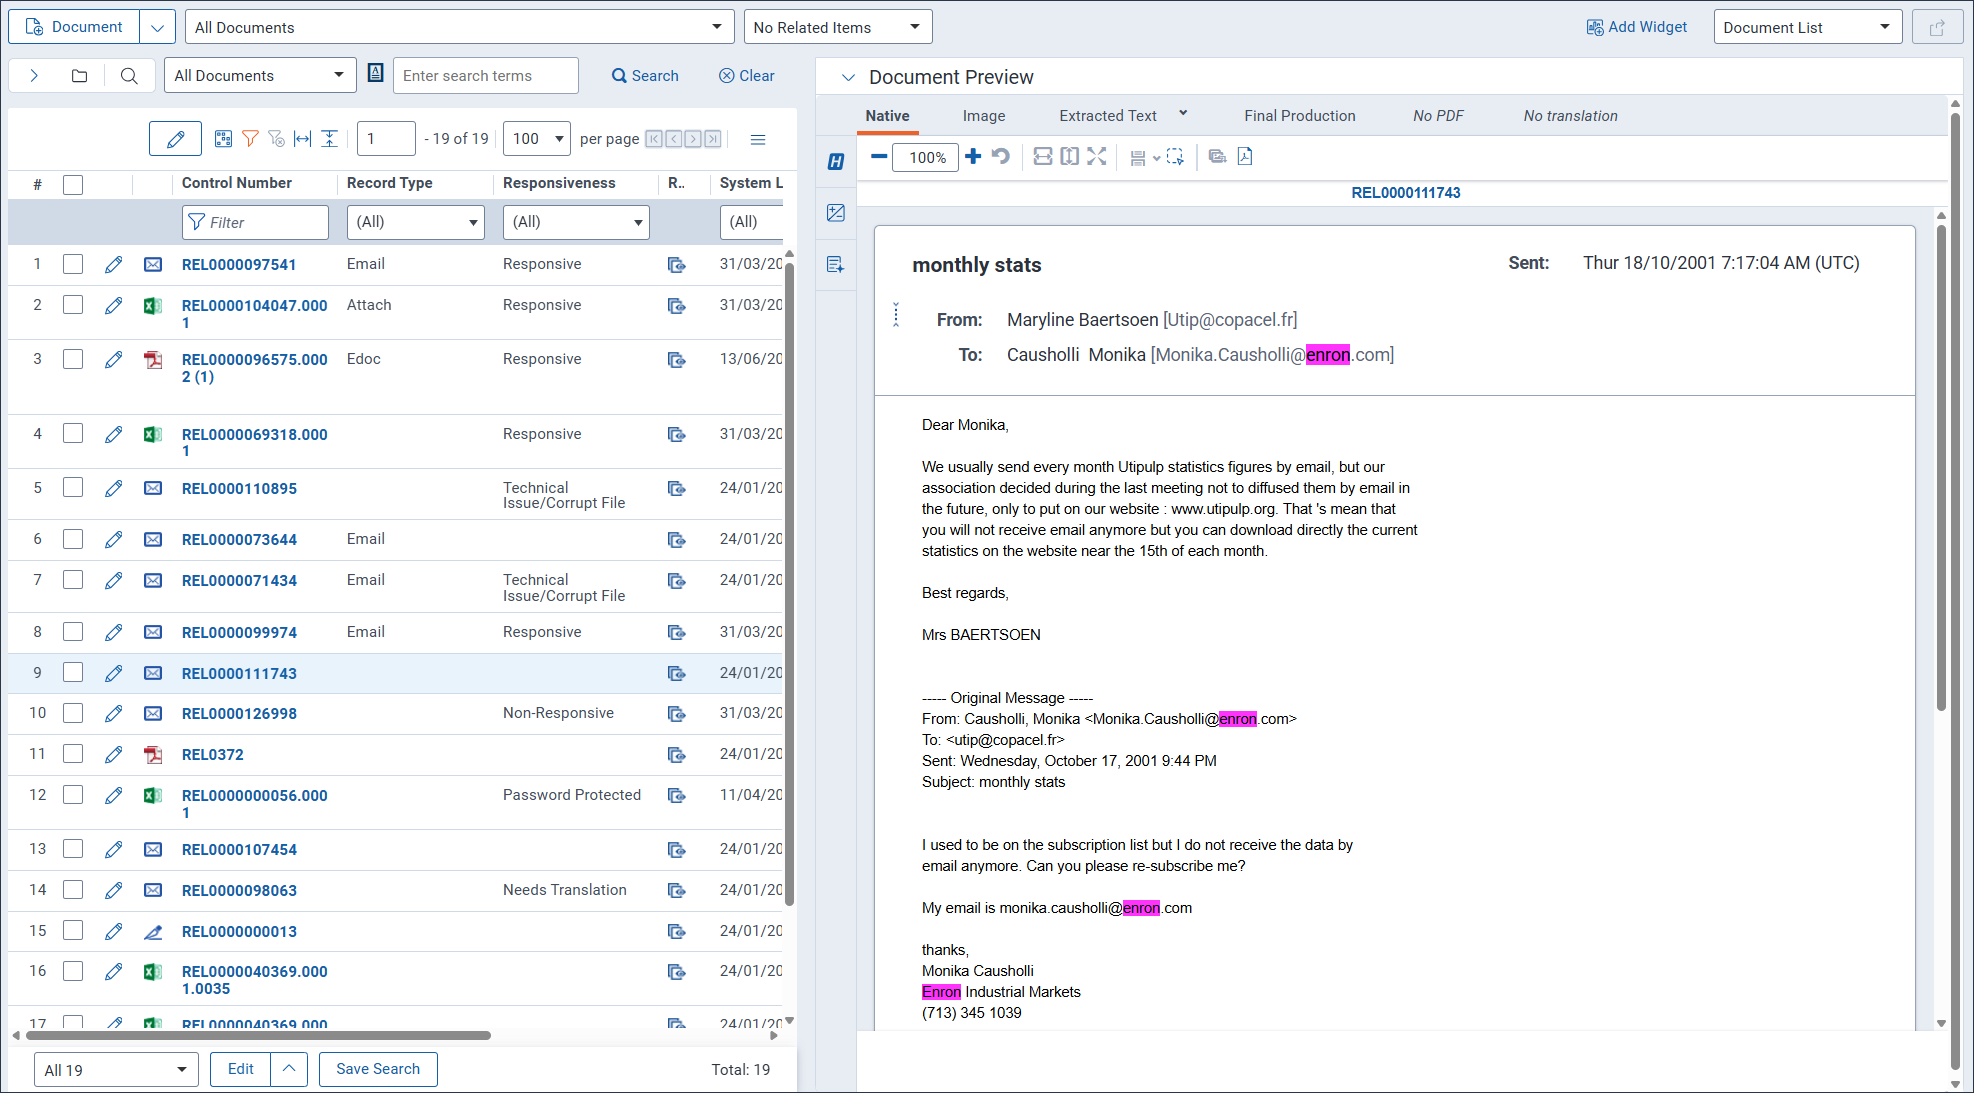The width and height of the screenshot is (1974, 1093).
Task: Click the list horizontal scrollbar
Action: pyautogui.click(x=258, y=1036)
